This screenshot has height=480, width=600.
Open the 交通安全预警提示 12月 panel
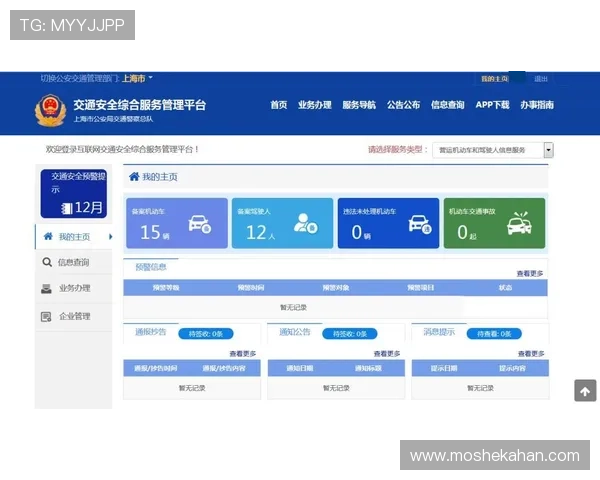point(73,193)
